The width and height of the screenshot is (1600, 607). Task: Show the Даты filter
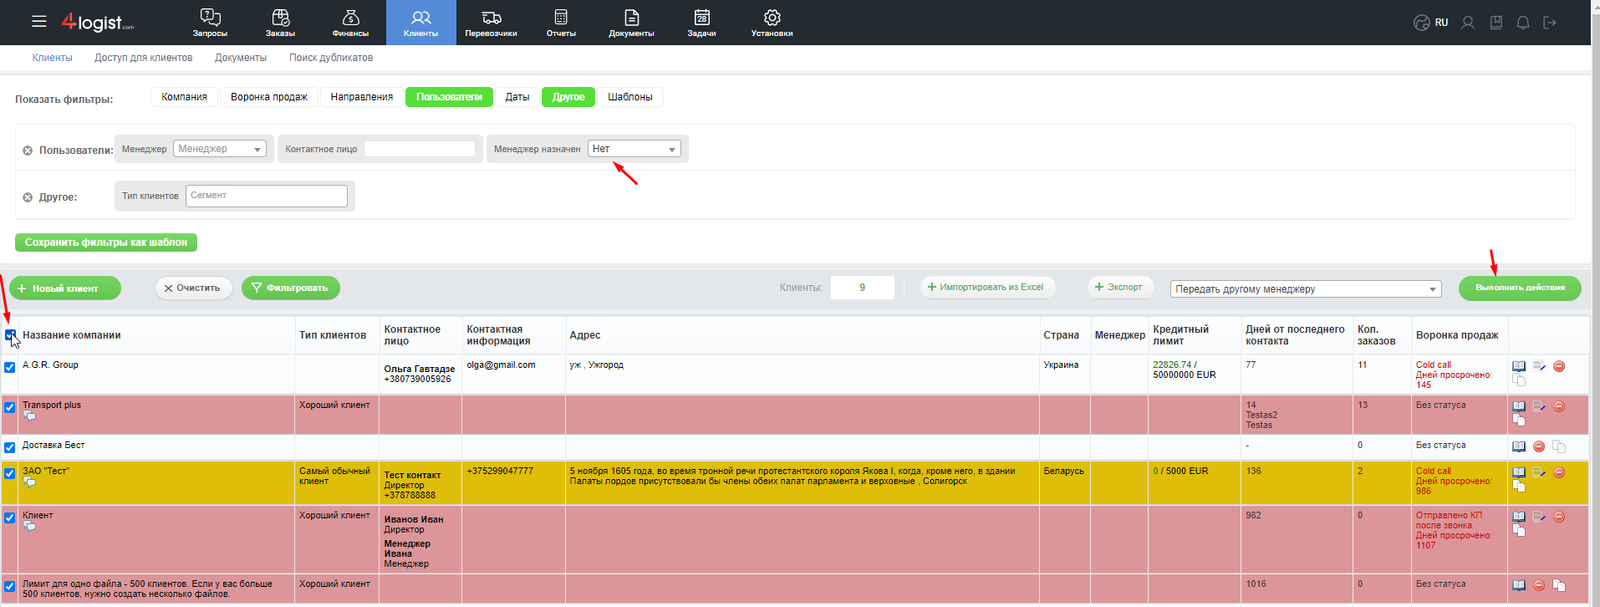[517, 97]
